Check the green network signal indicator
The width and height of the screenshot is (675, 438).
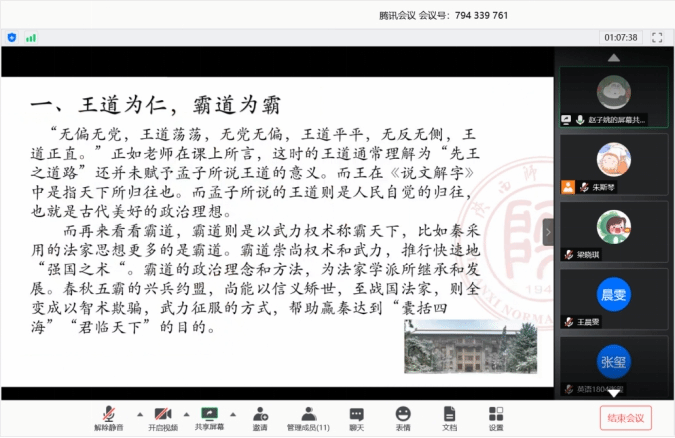pos(31,37)
